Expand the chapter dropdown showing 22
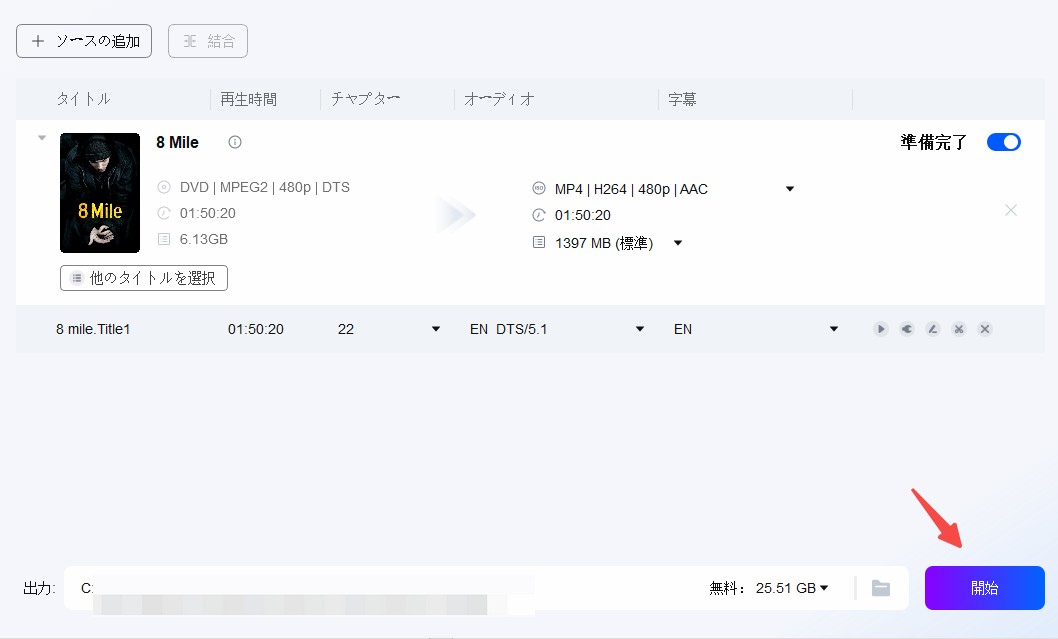The width and height of the screenshot is (1058, 639). [x=436, y=329]
